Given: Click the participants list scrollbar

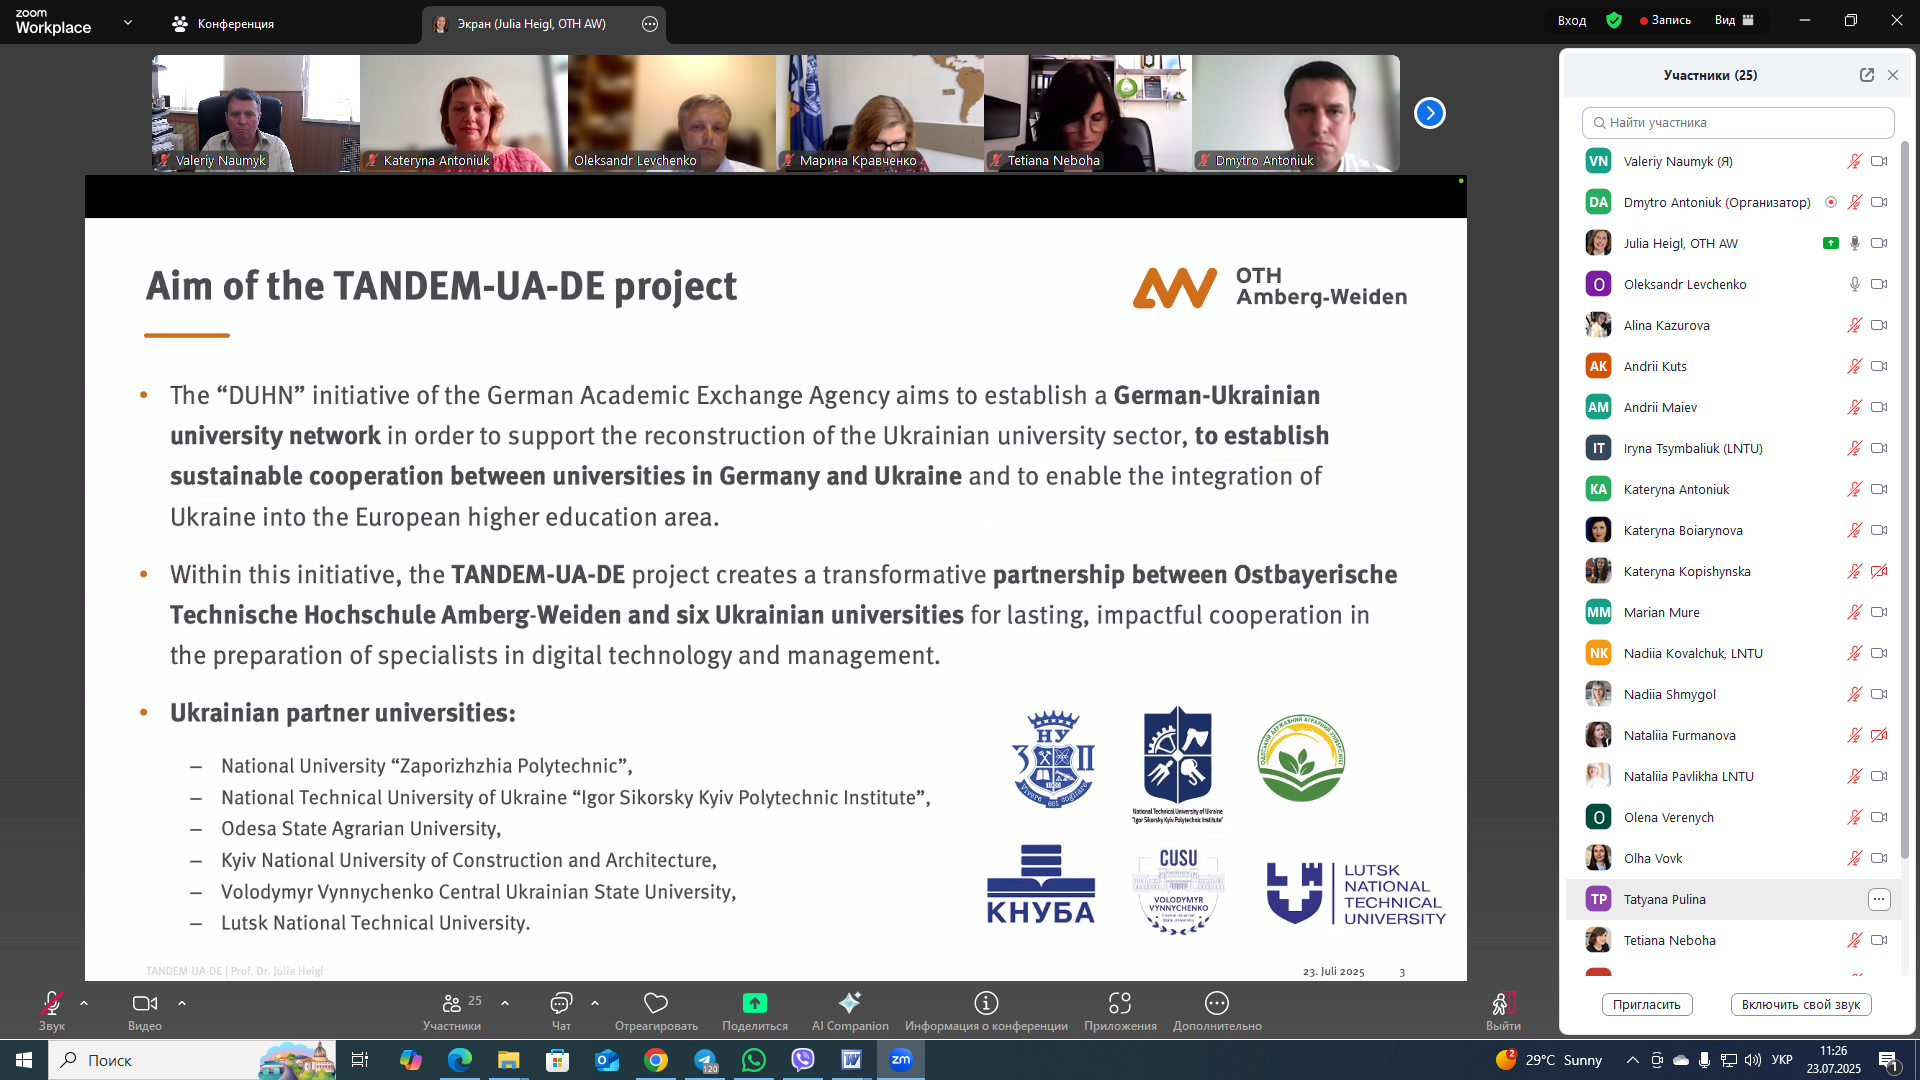Looking at the screenshot, I should [1904, 500].
